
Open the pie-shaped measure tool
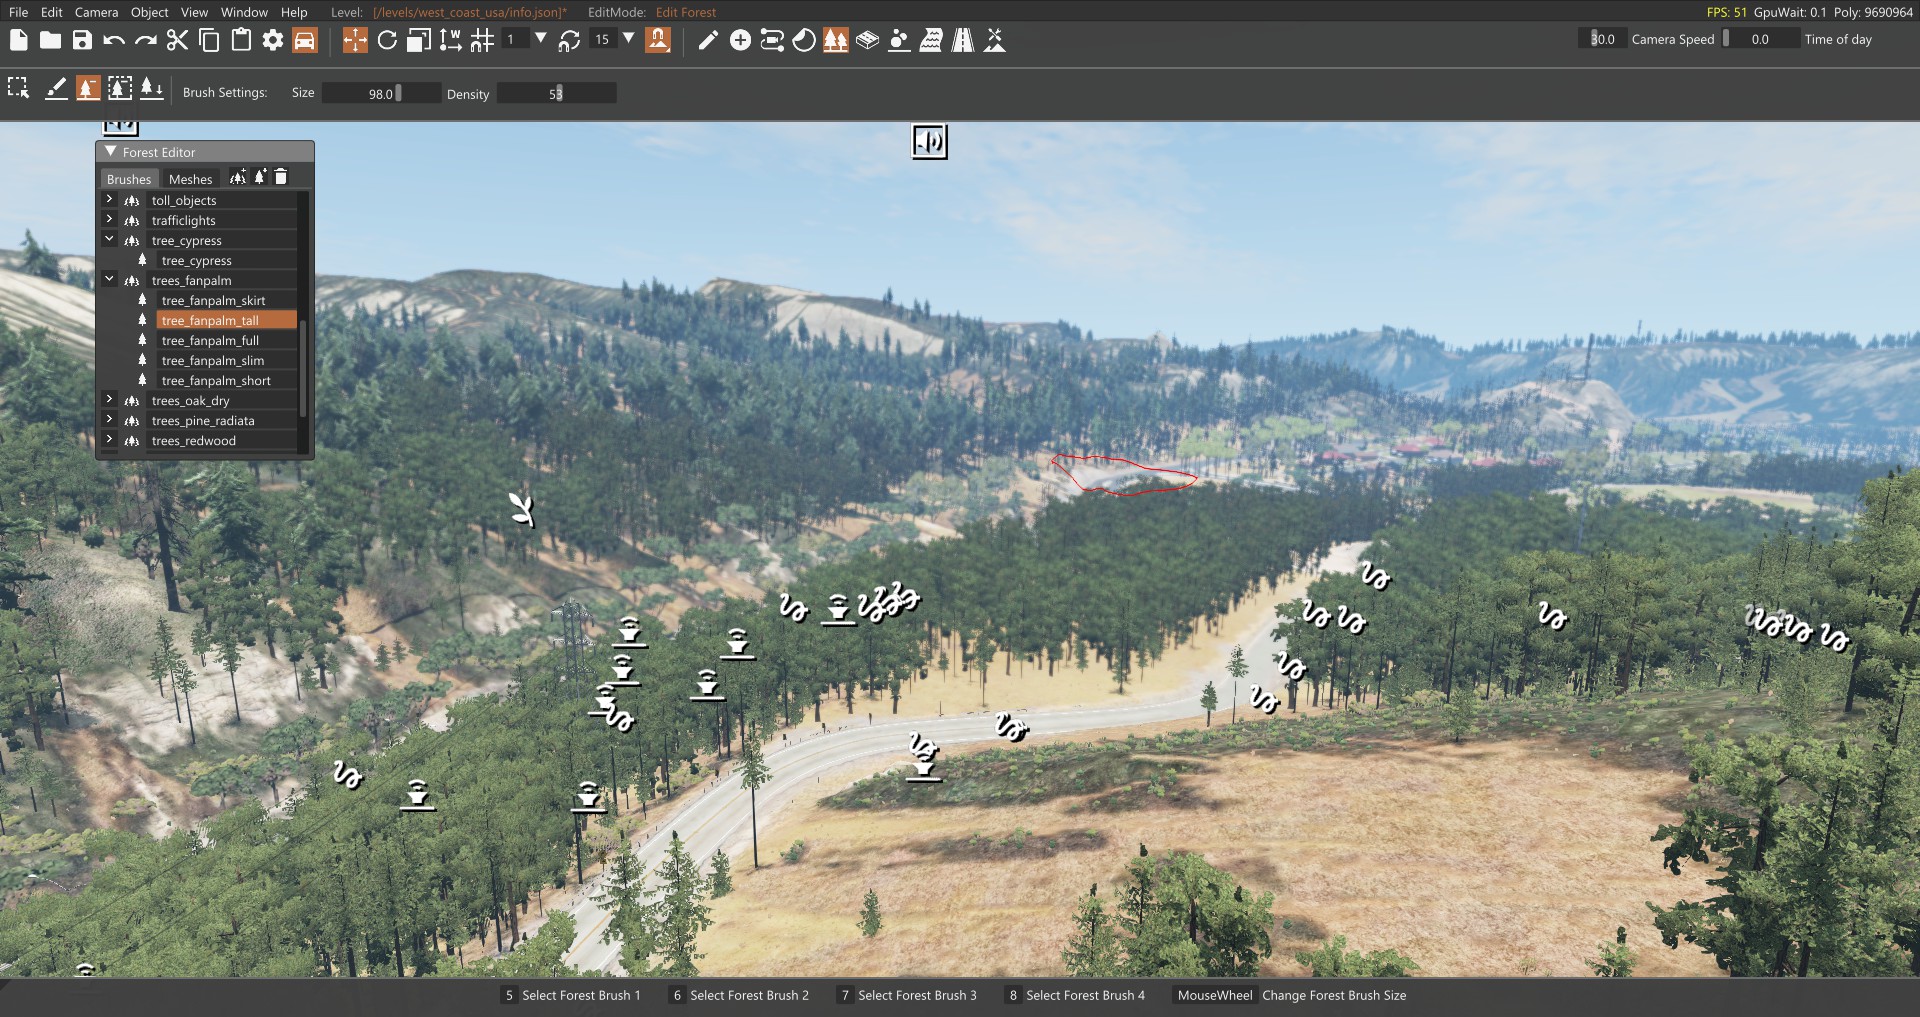coord(804,40)
